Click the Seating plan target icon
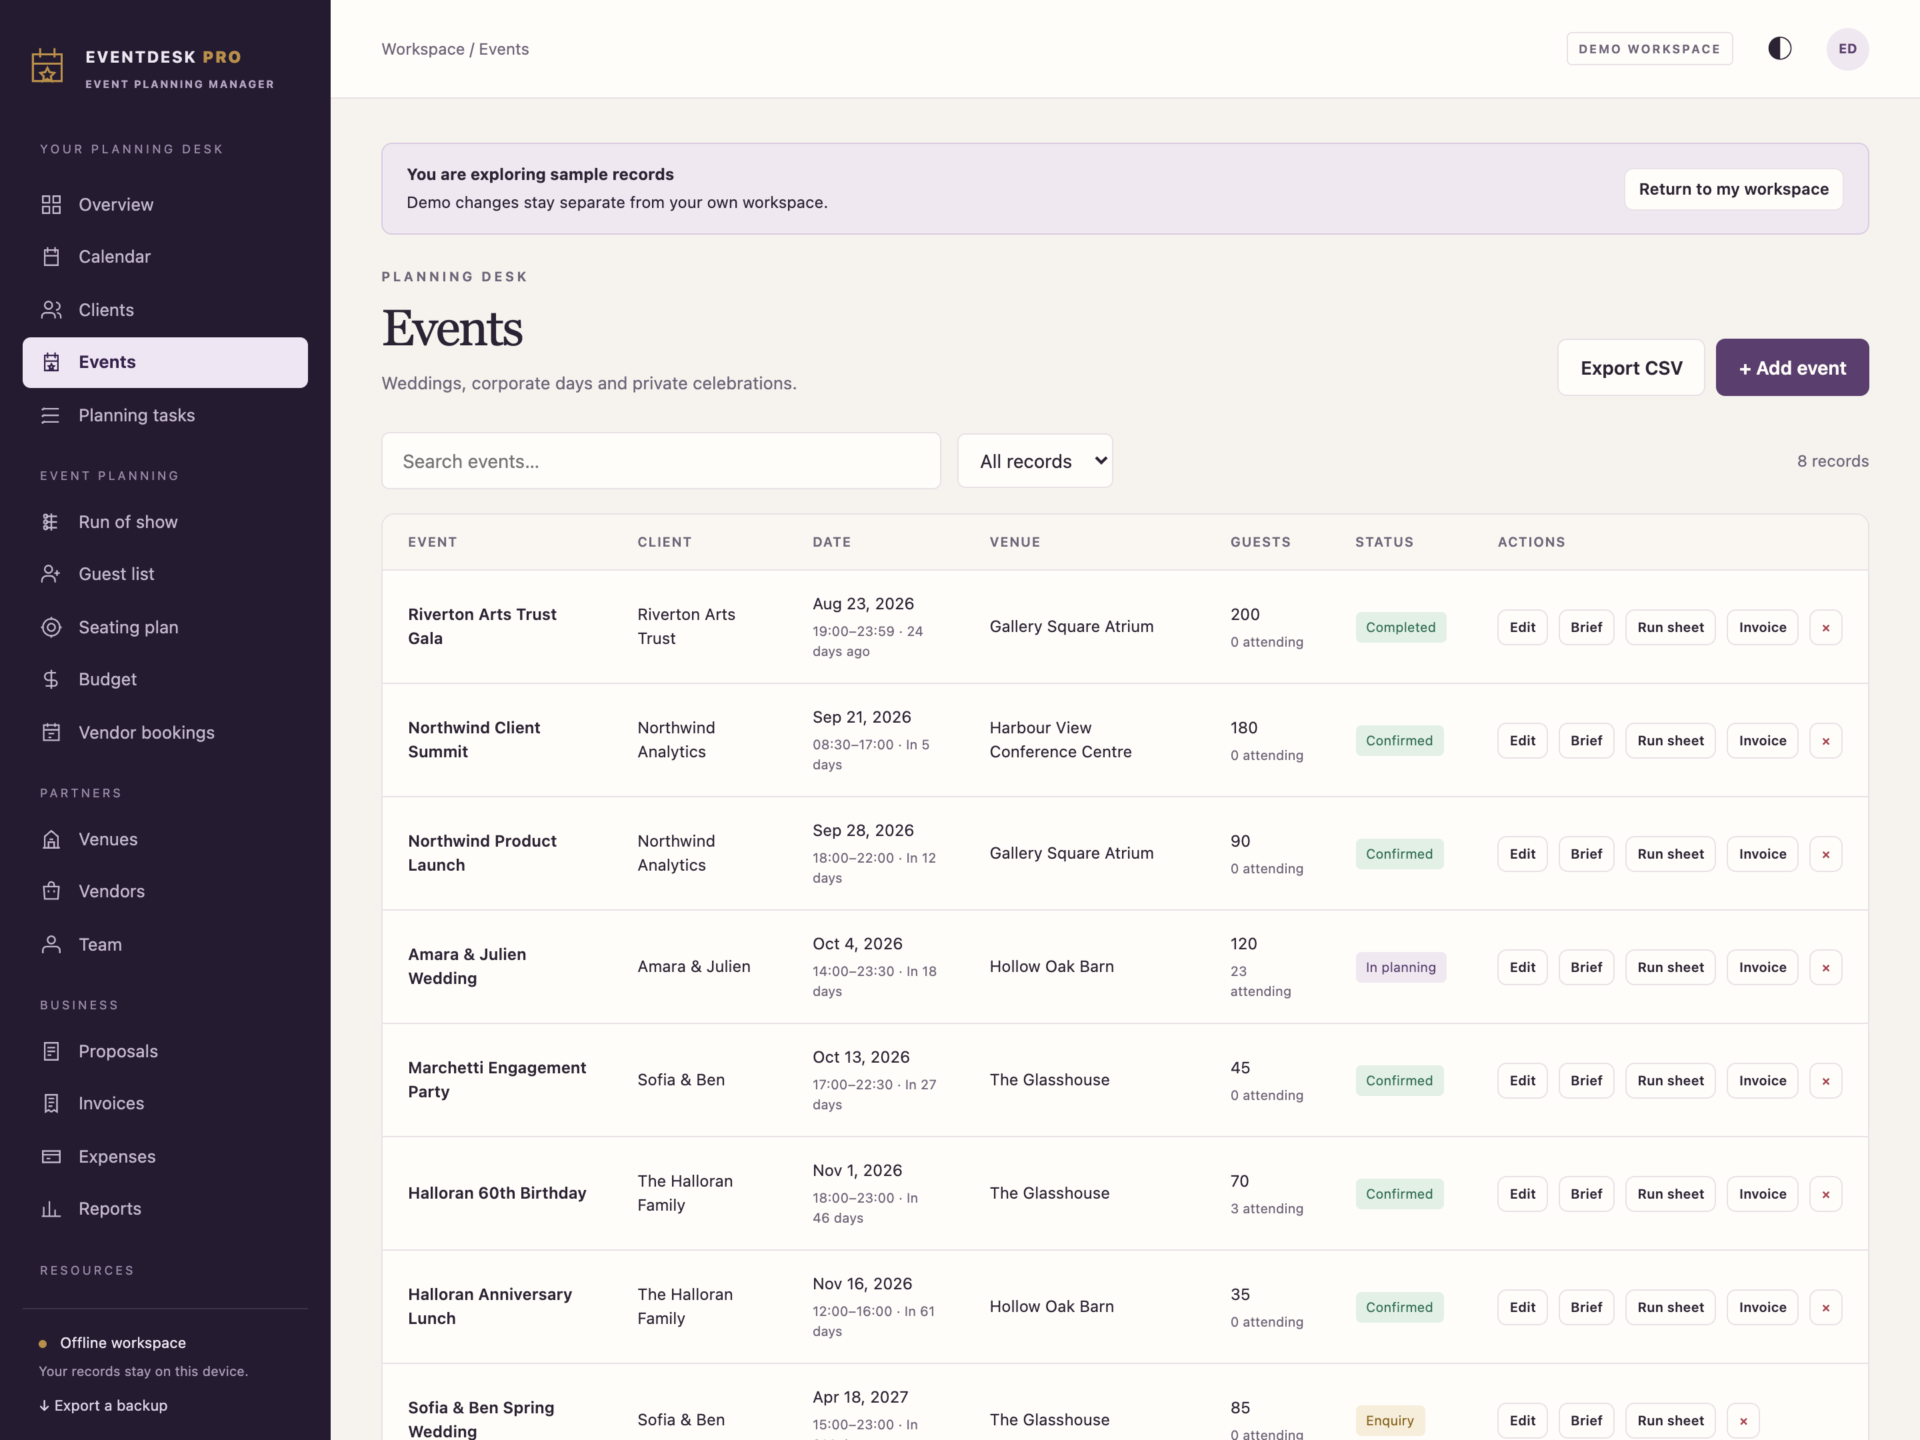The height and width of the screenshot is (1440, 1920). [x=51, y=627]
